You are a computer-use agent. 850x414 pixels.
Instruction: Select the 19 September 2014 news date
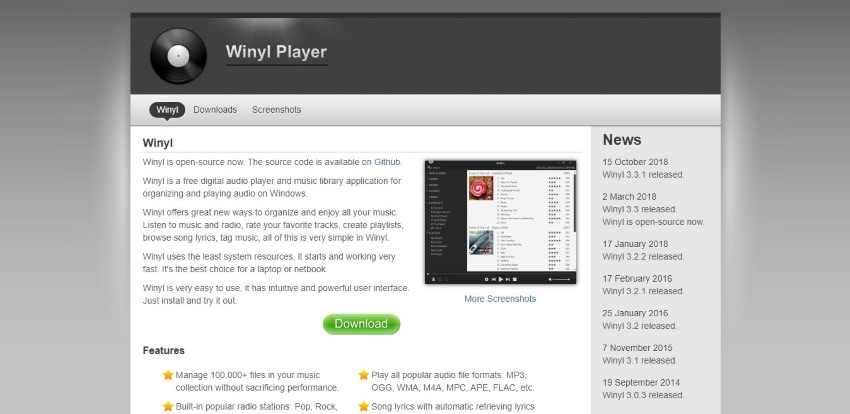coord(641,383)
